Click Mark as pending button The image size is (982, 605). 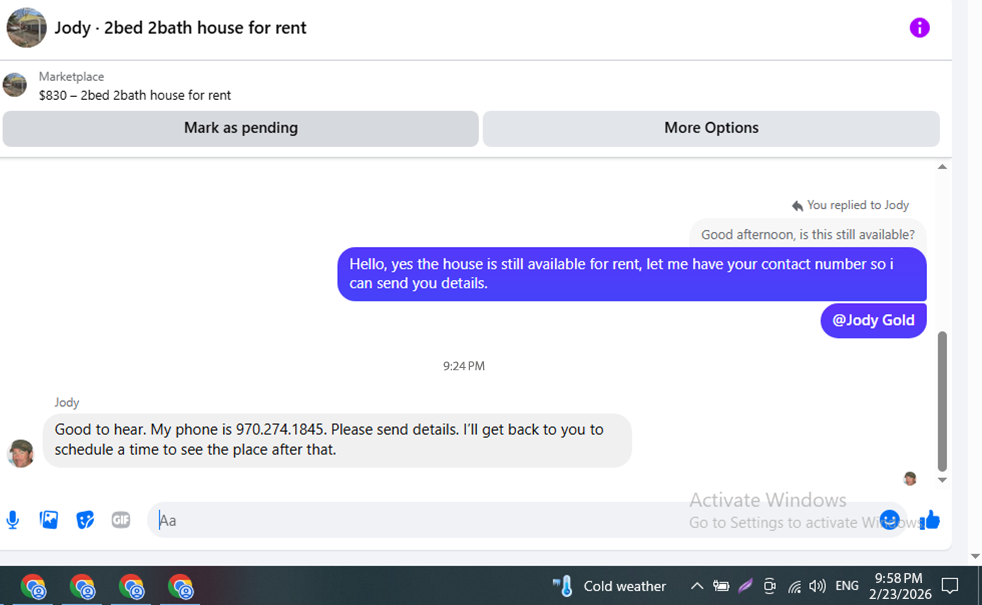tap(240, 128)
